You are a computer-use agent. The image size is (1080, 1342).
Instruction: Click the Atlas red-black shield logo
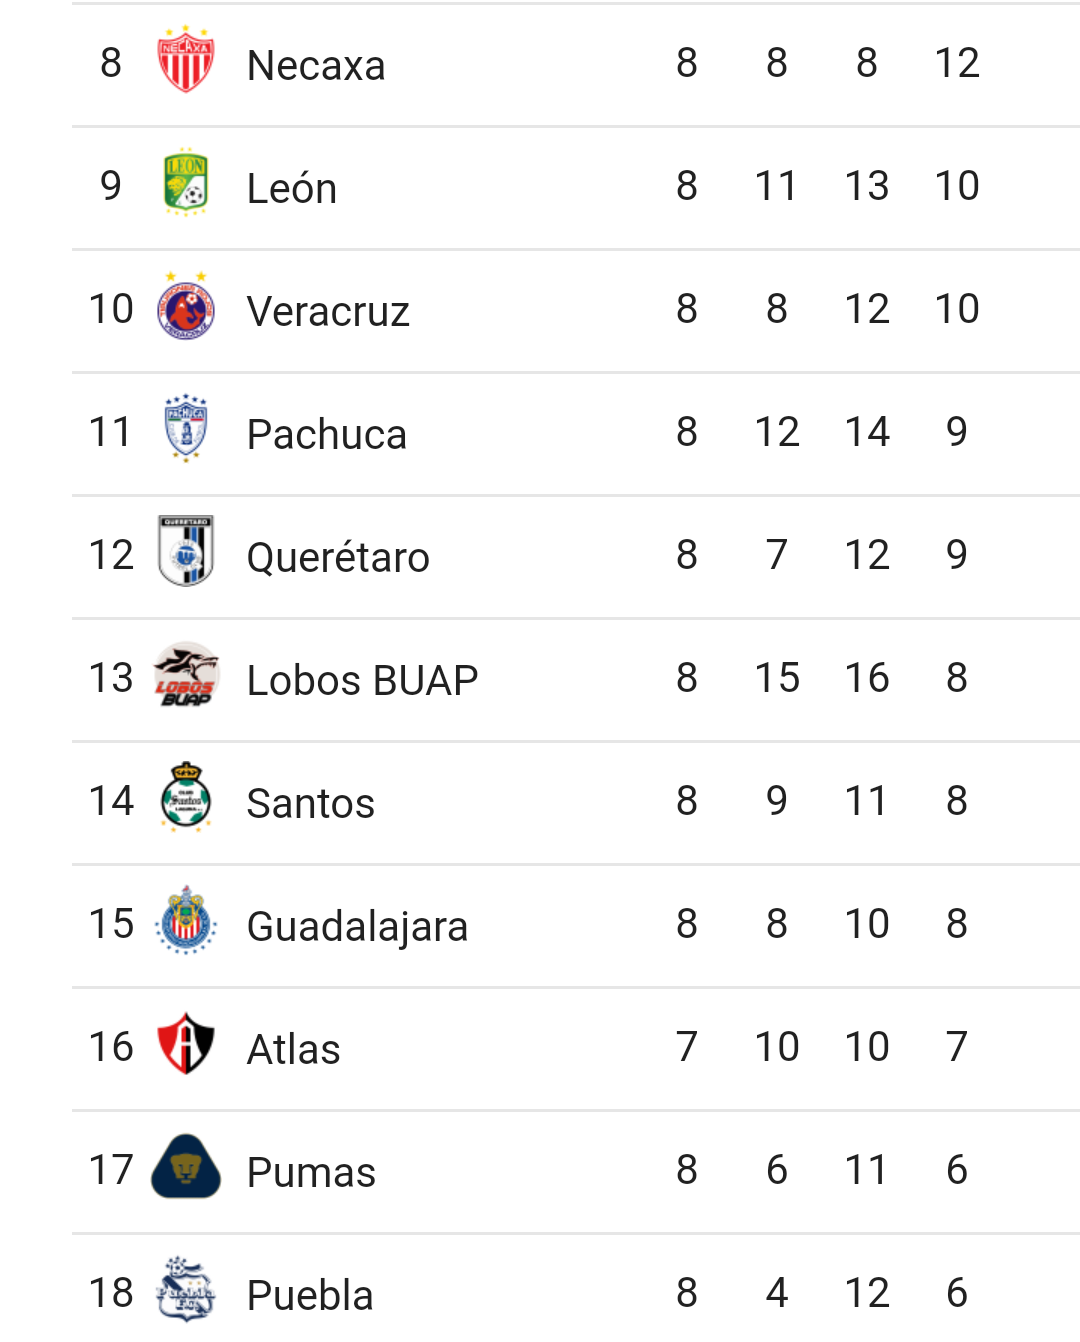[x=186, y=1045]
